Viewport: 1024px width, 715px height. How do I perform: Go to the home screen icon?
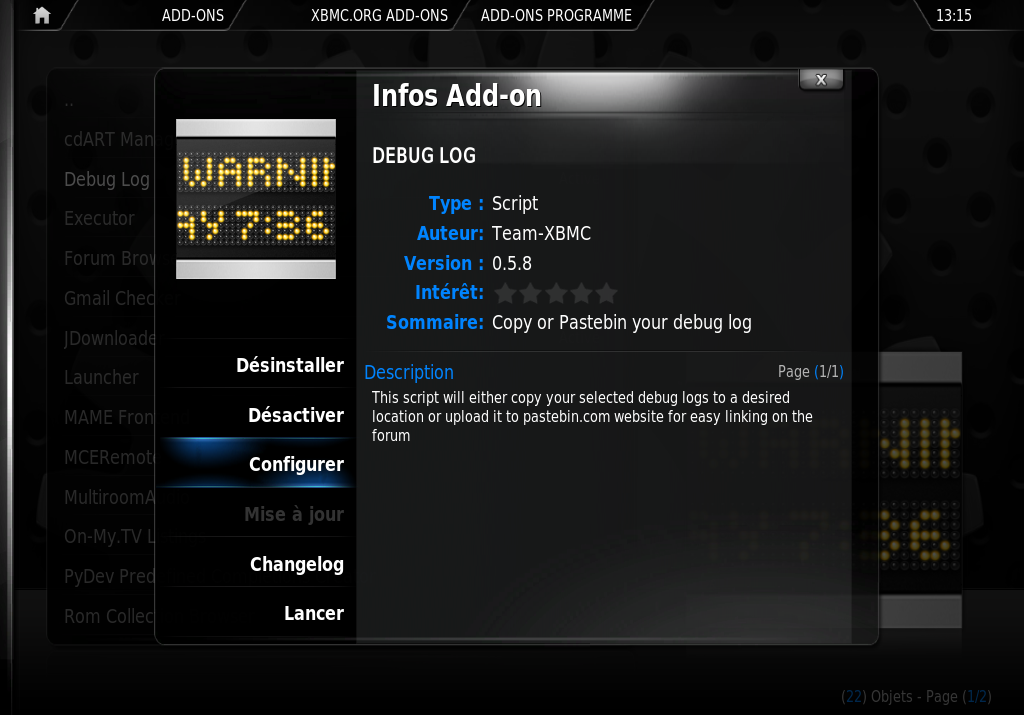[42, 15]
